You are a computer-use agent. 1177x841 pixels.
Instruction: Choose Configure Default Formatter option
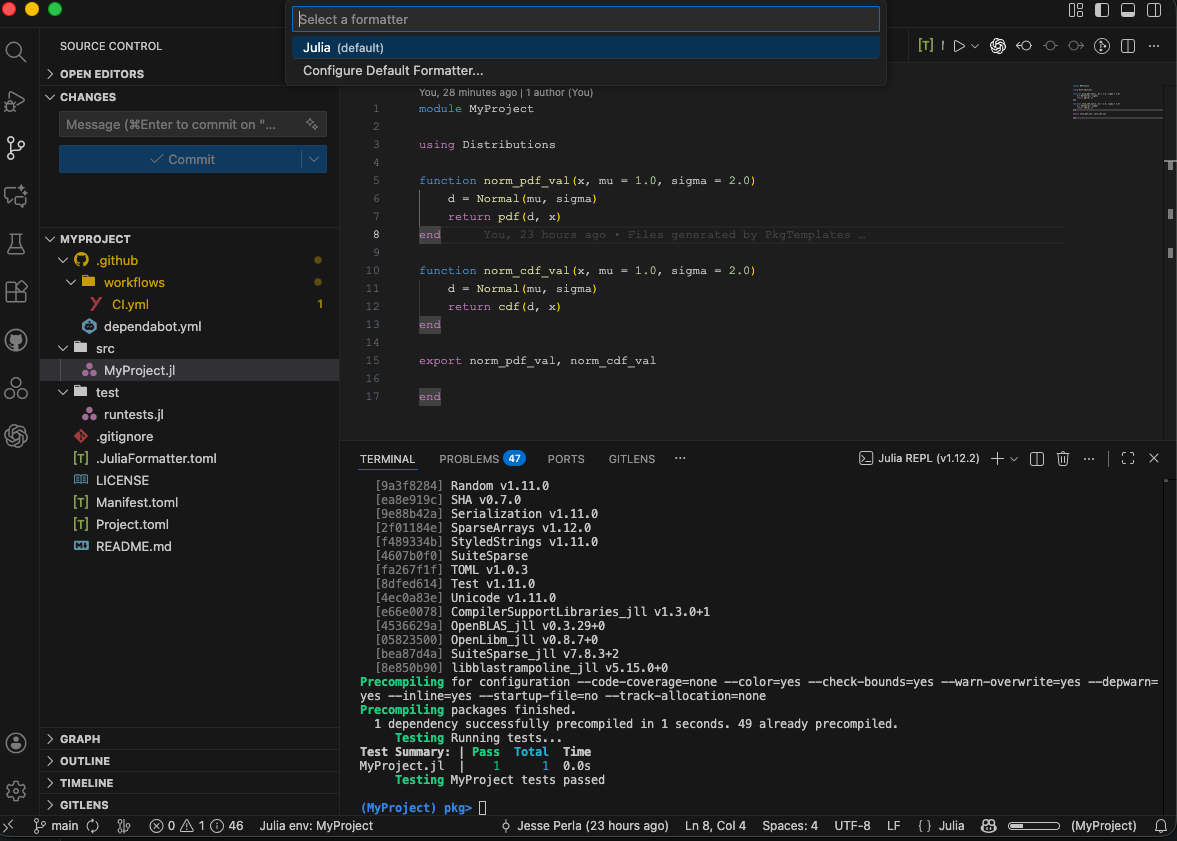click(393, 70)
